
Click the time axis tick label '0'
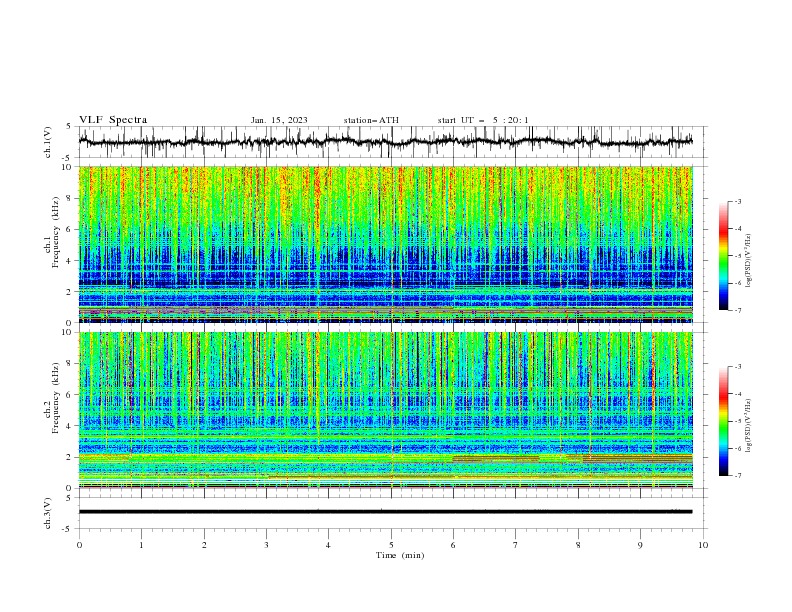click(79, 545)
